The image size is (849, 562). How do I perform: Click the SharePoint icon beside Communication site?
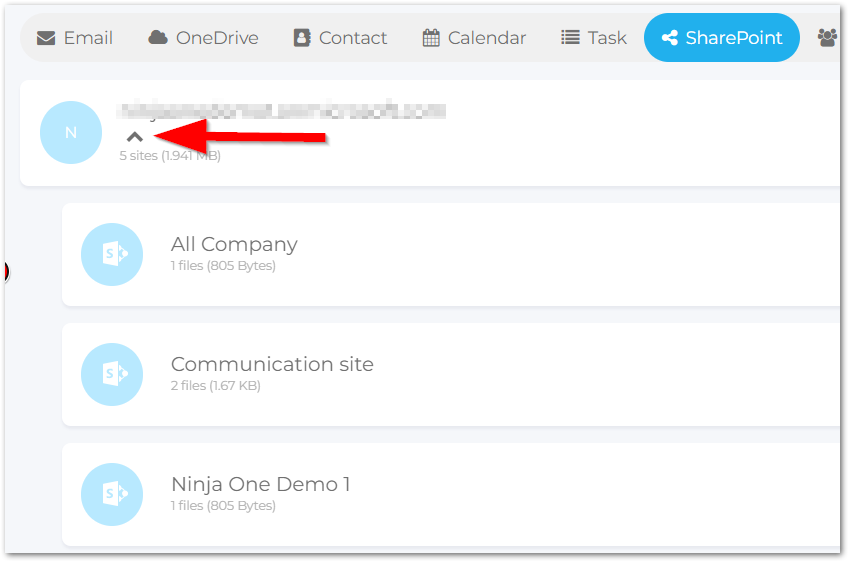[112, 374]
